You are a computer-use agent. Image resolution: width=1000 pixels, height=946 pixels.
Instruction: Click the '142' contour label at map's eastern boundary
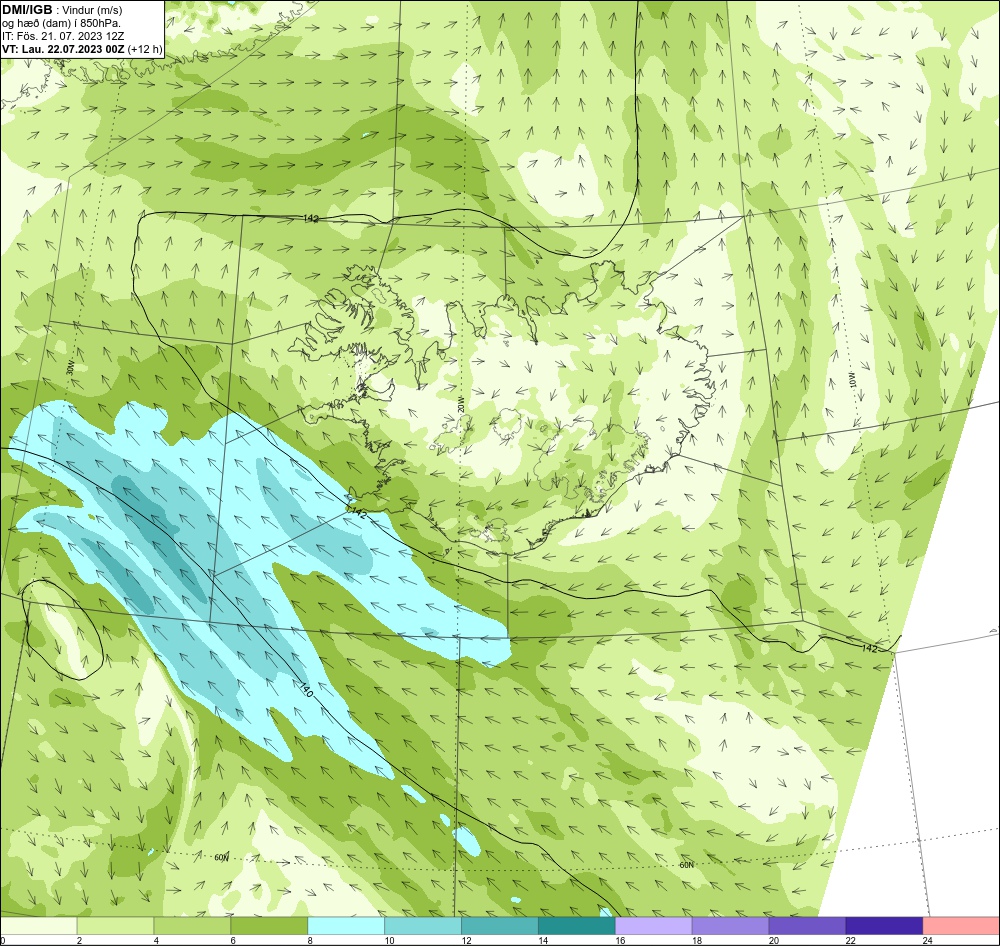click(x=869, y=648)
